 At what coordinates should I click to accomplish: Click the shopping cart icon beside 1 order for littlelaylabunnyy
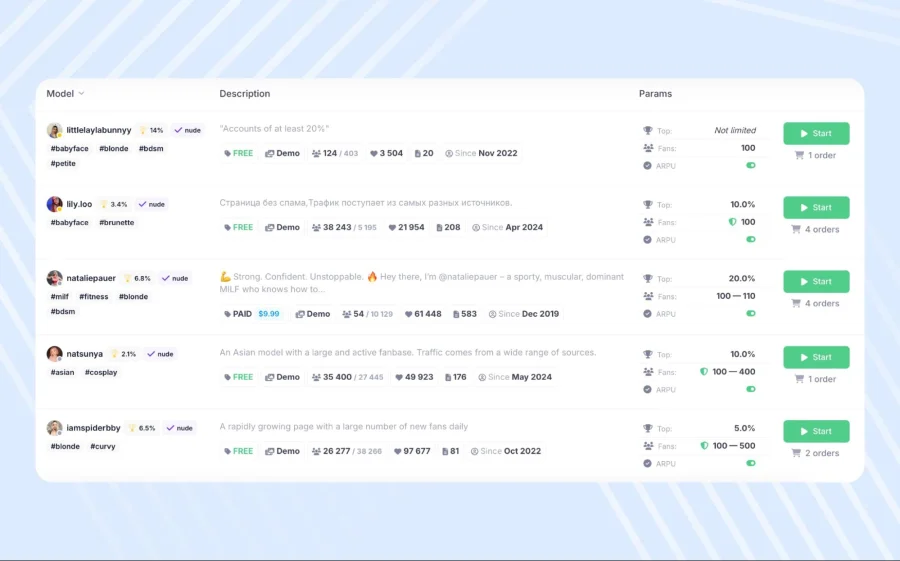(x=799, y=155)
